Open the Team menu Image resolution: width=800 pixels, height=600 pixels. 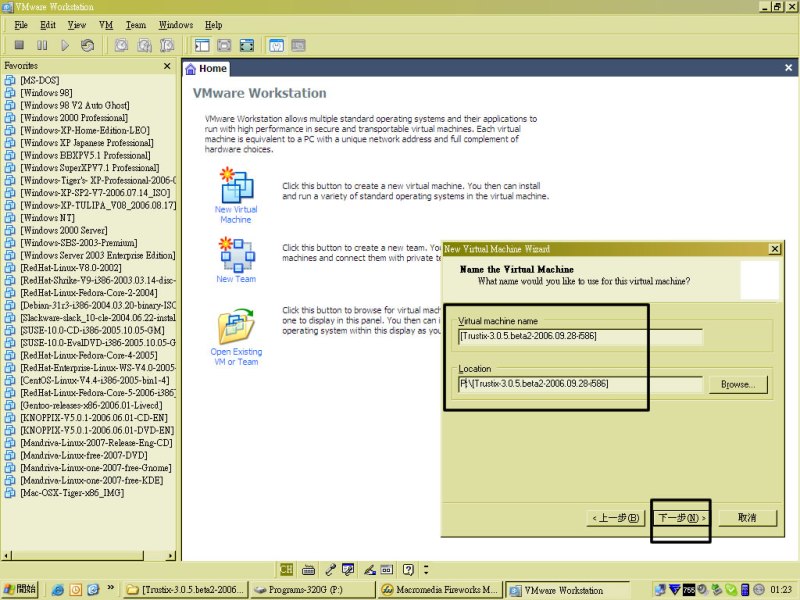[x=136, y=25]
